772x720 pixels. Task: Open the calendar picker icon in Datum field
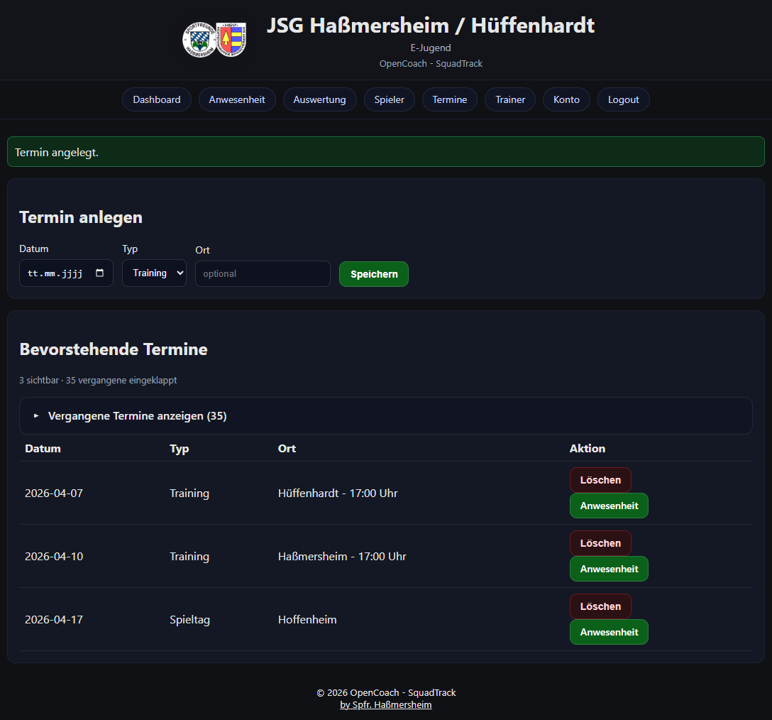pyautogui.click(x=99, y=273)
